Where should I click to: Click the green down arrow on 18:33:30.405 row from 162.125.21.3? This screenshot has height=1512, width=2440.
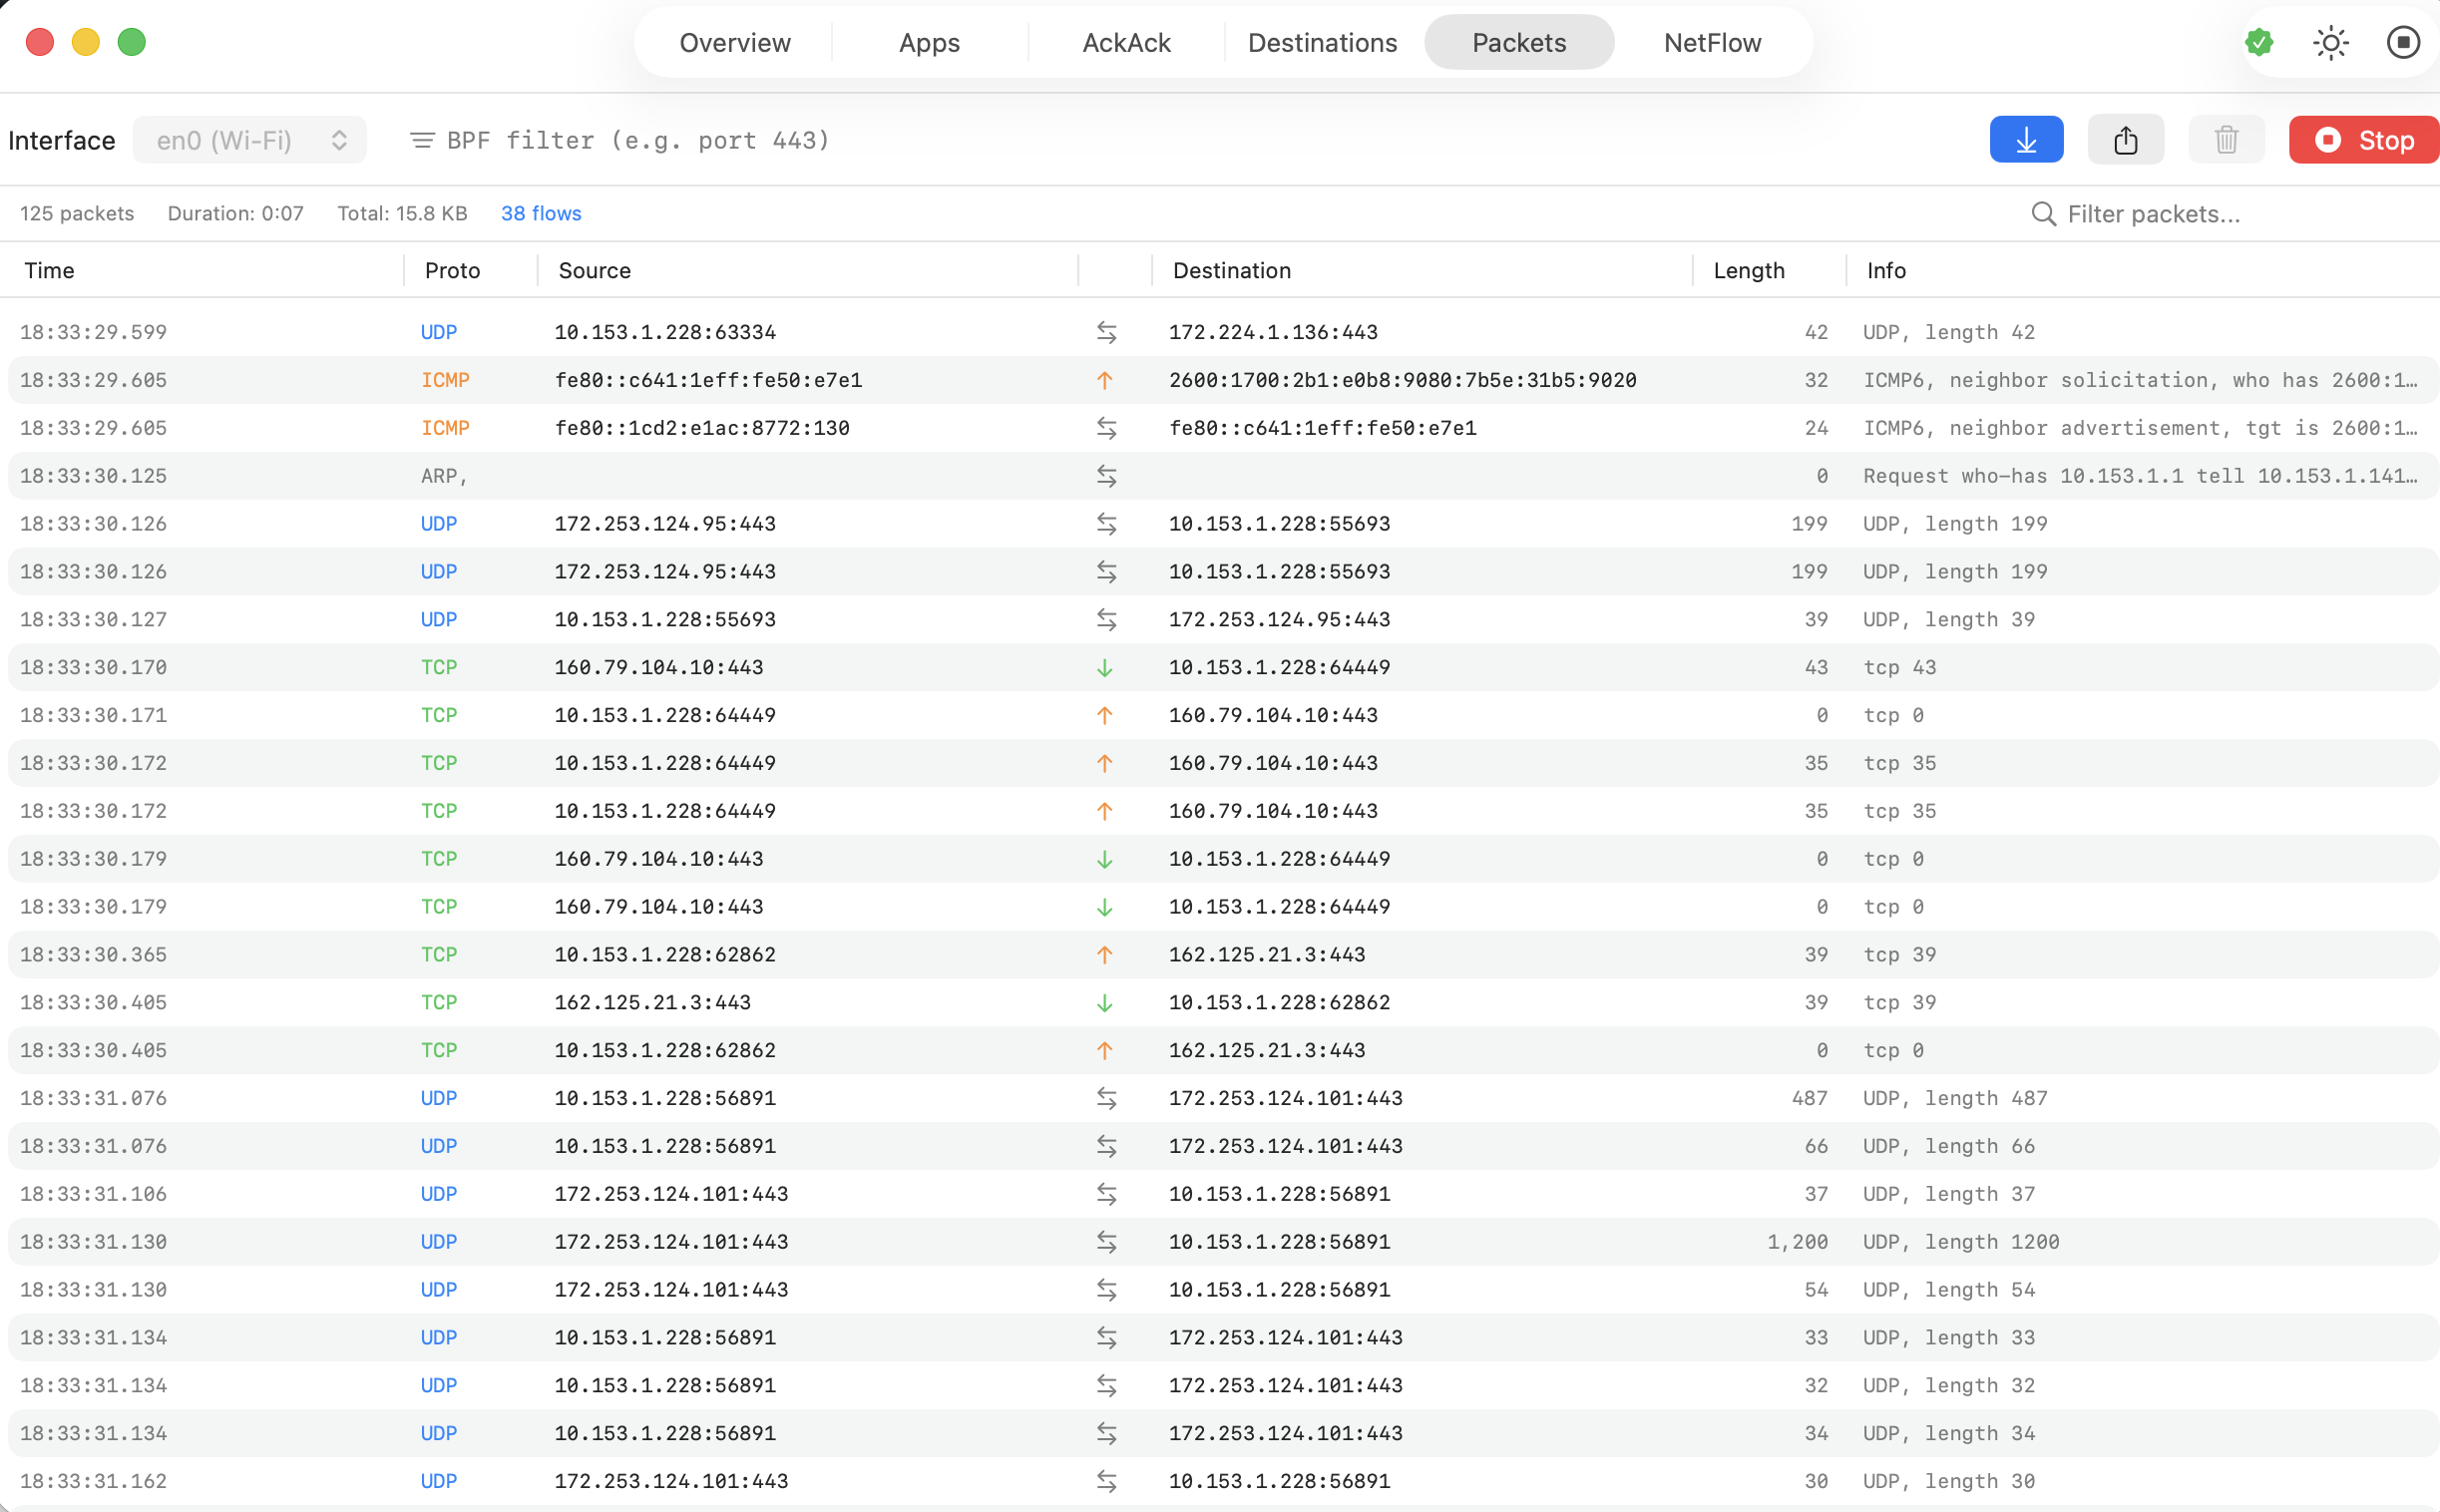(1105, 1003)
